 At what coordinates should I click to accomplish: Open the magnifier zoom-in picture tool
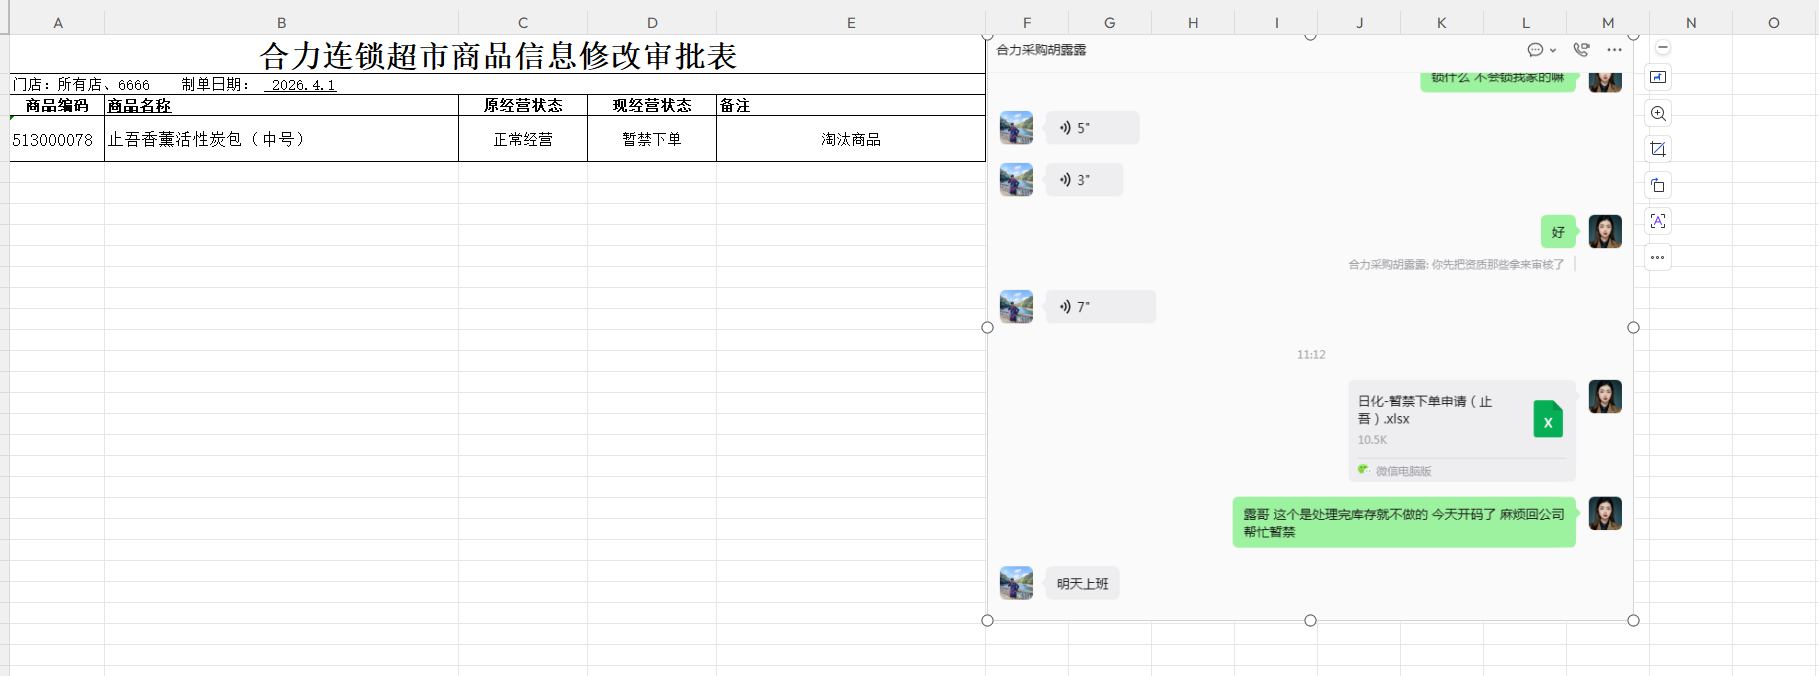point(1658,113)
